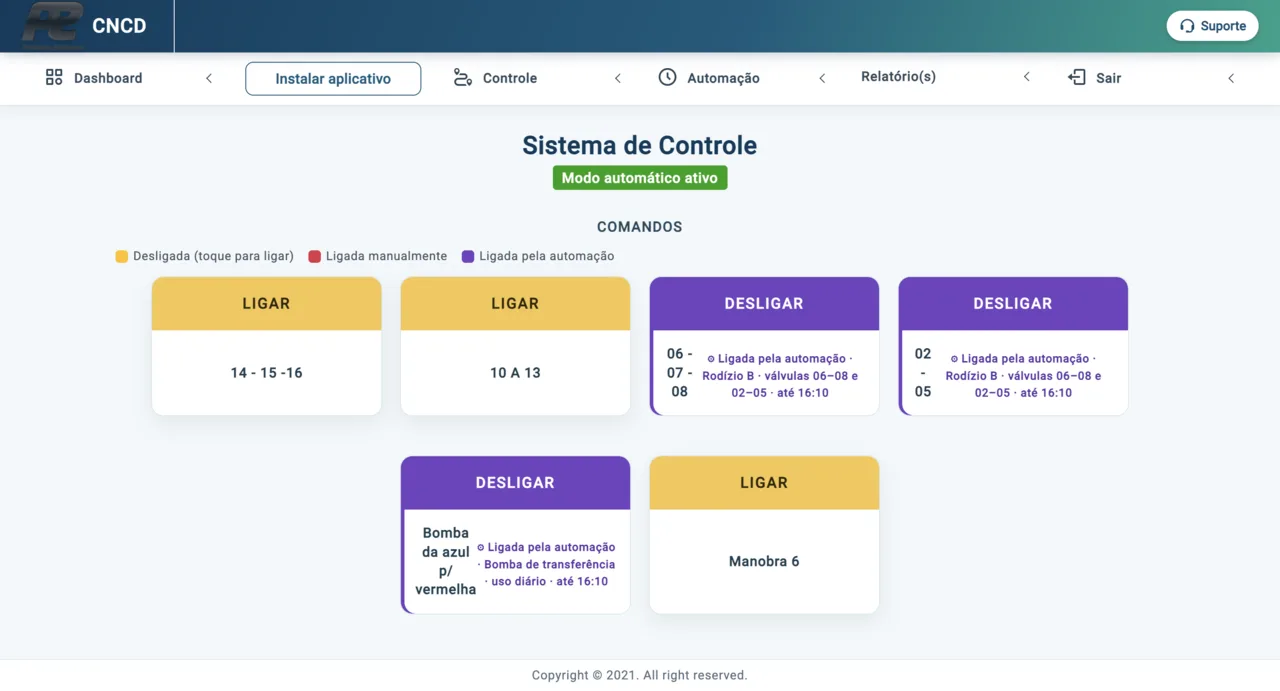
Task: Click automation status text in 02 - 05 card
Action: point(1023,376)
